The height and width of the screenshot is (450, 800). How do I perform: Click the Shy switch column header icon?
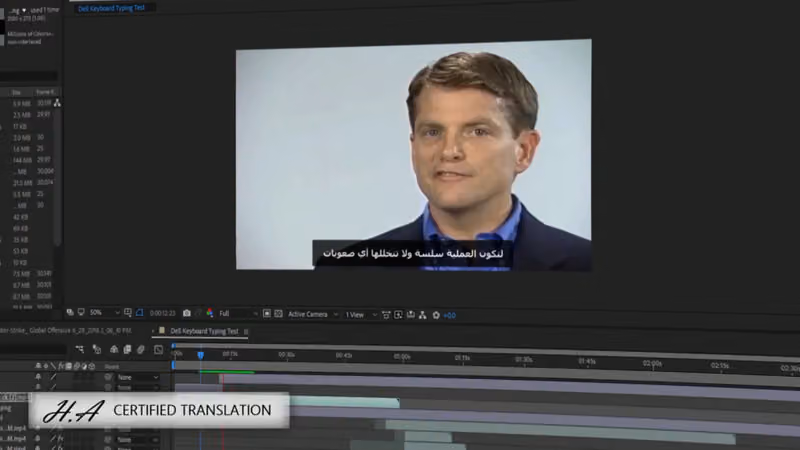tap(38, 366)
